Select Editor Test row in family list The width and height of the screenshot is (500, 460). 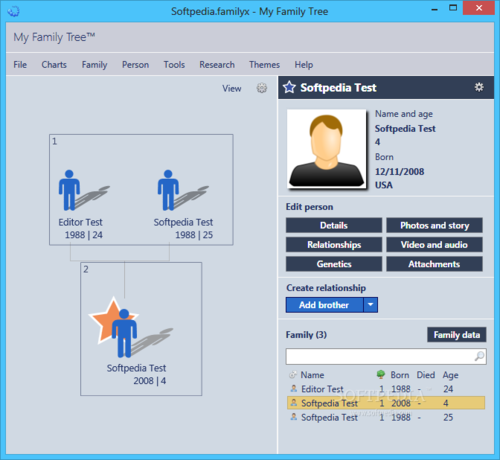tap(386, 389)
